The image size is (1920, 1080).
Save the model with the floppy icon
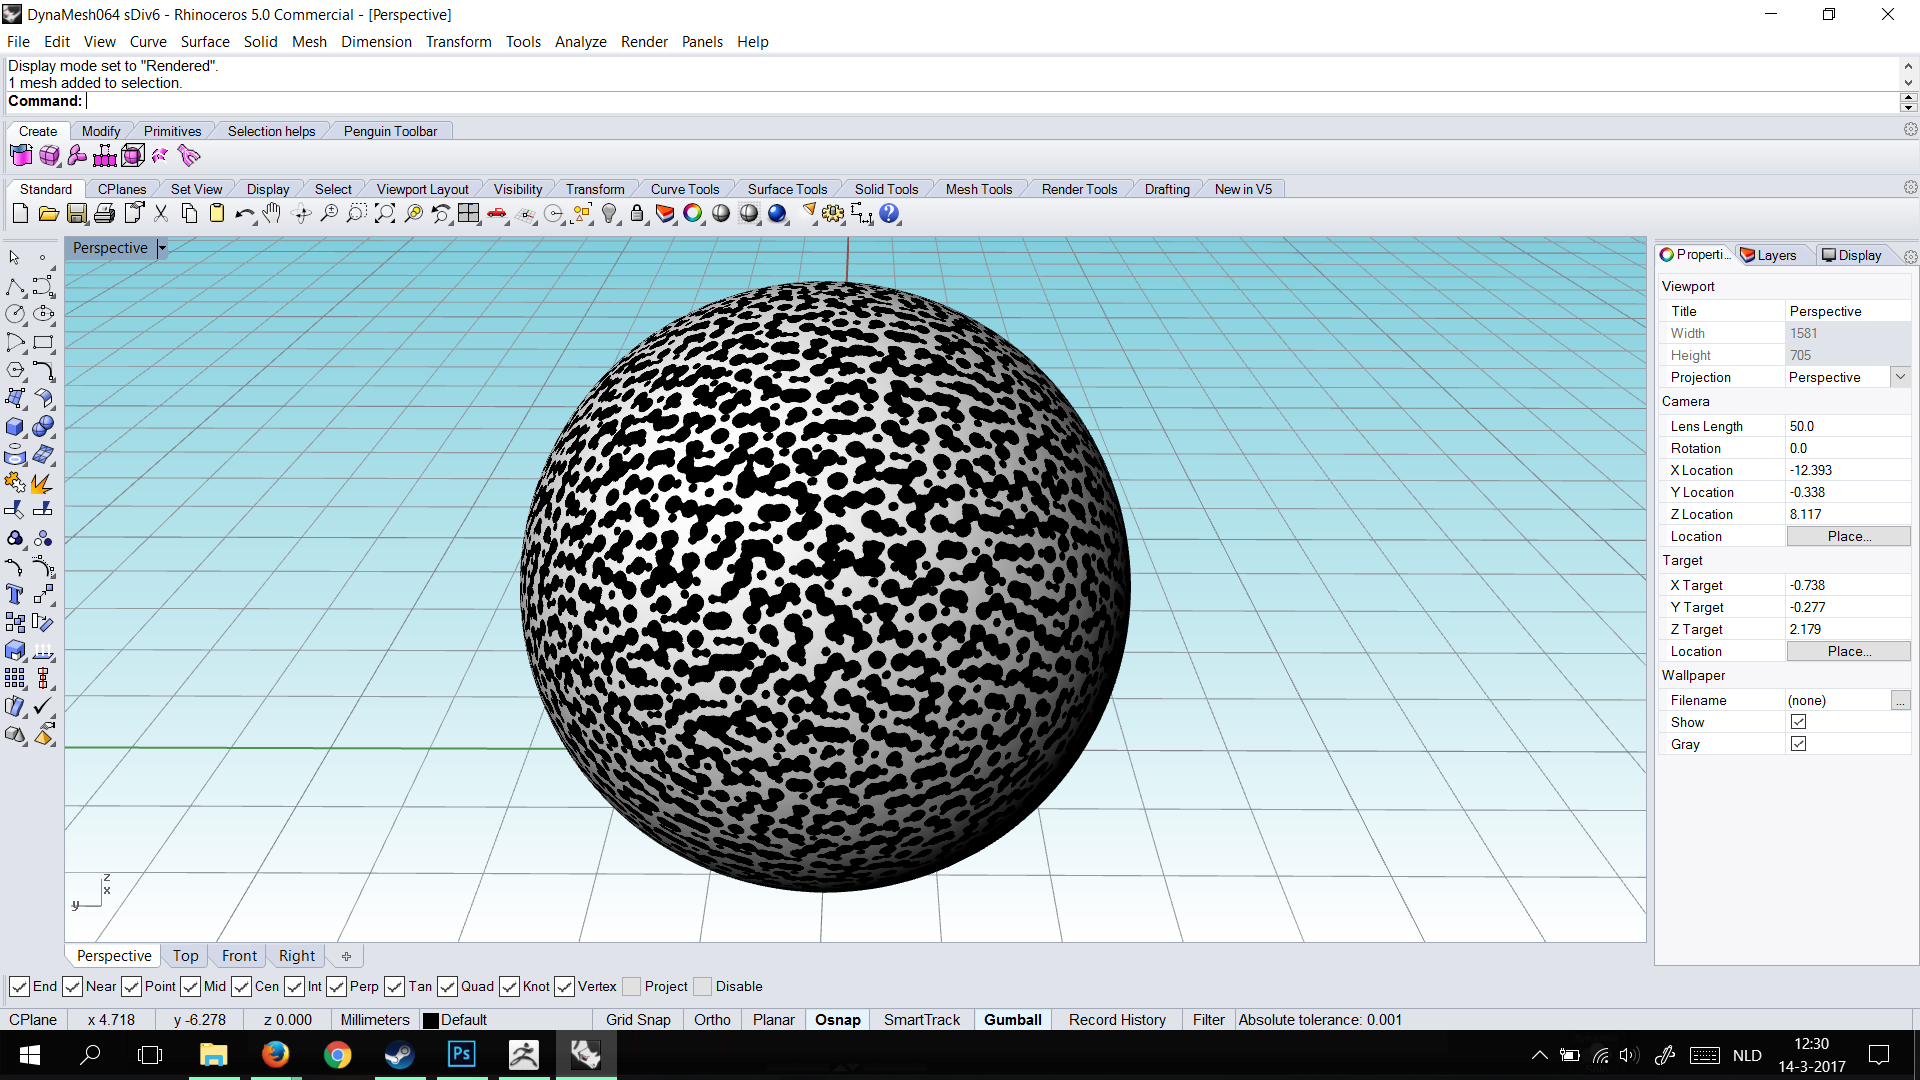coord(76,213)
